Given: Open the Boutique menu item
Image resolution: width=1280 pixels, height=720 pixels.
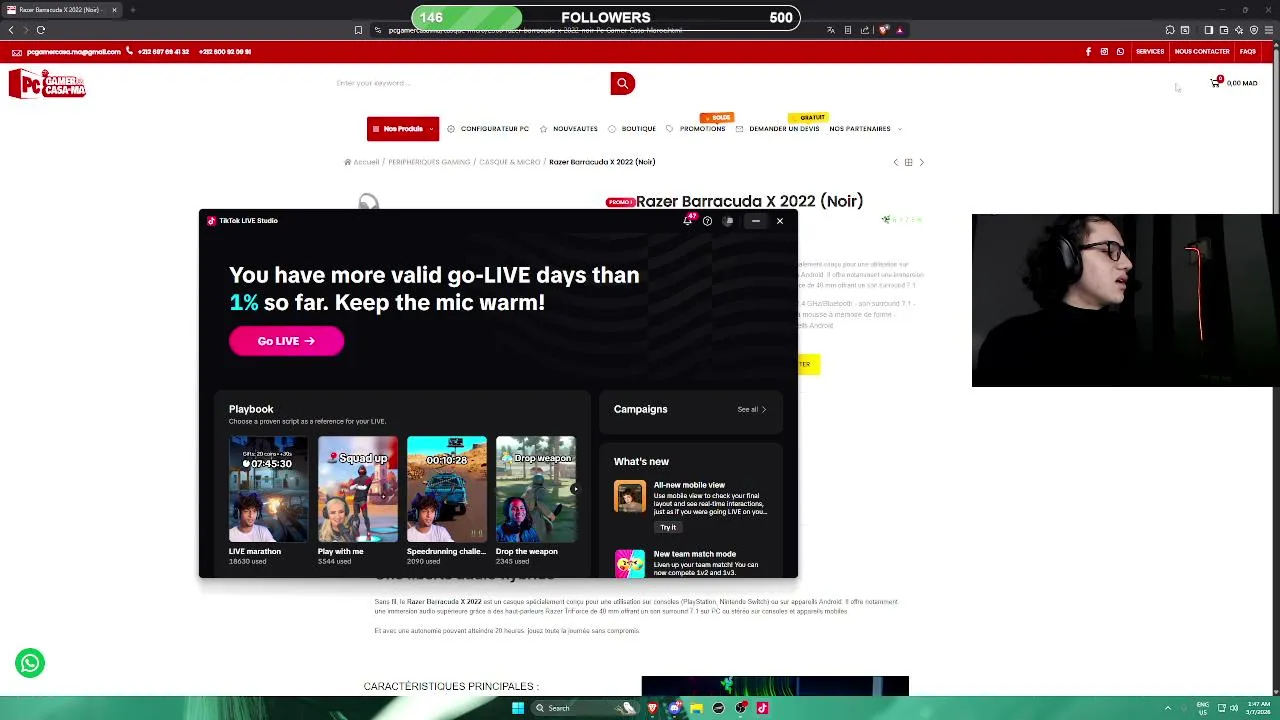Looking at the screenshot, I should click(x=632, y=129).
